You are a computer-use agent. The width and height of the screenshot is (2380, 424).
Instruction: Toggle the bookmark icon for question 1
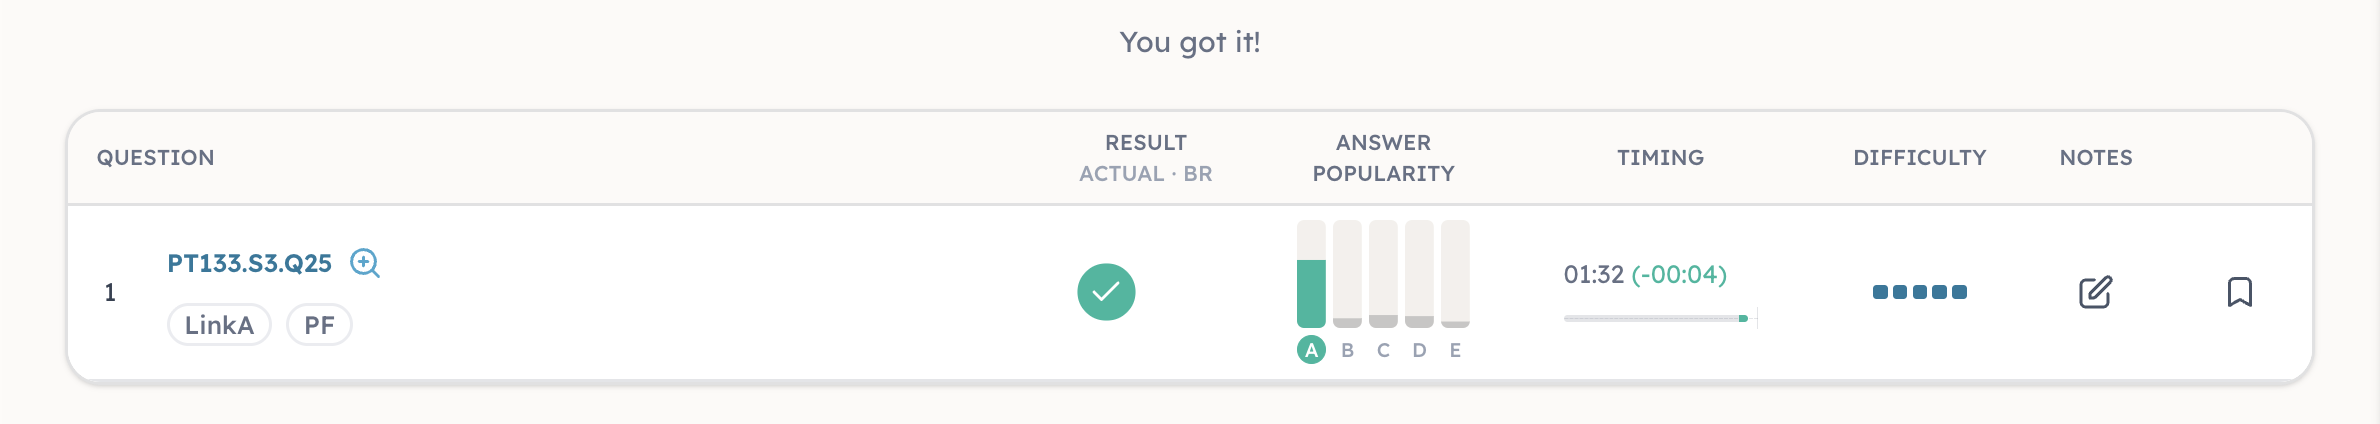(x=2240, y=292)
